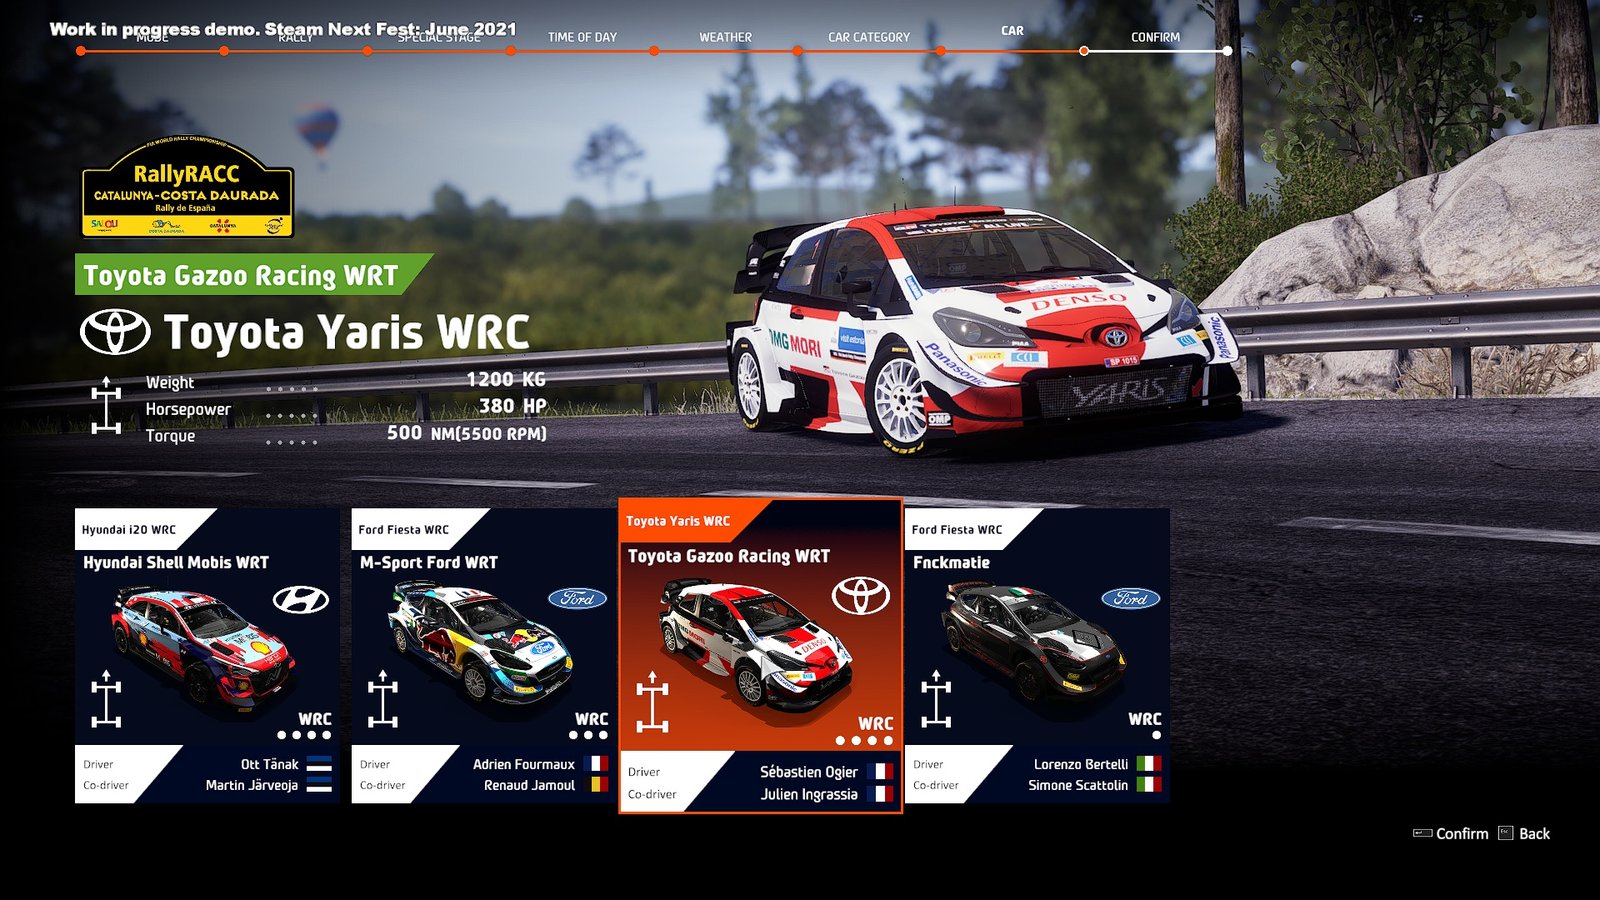
Task: Click drivetrain icon on Hyundai card
Action: pos(106,699)
